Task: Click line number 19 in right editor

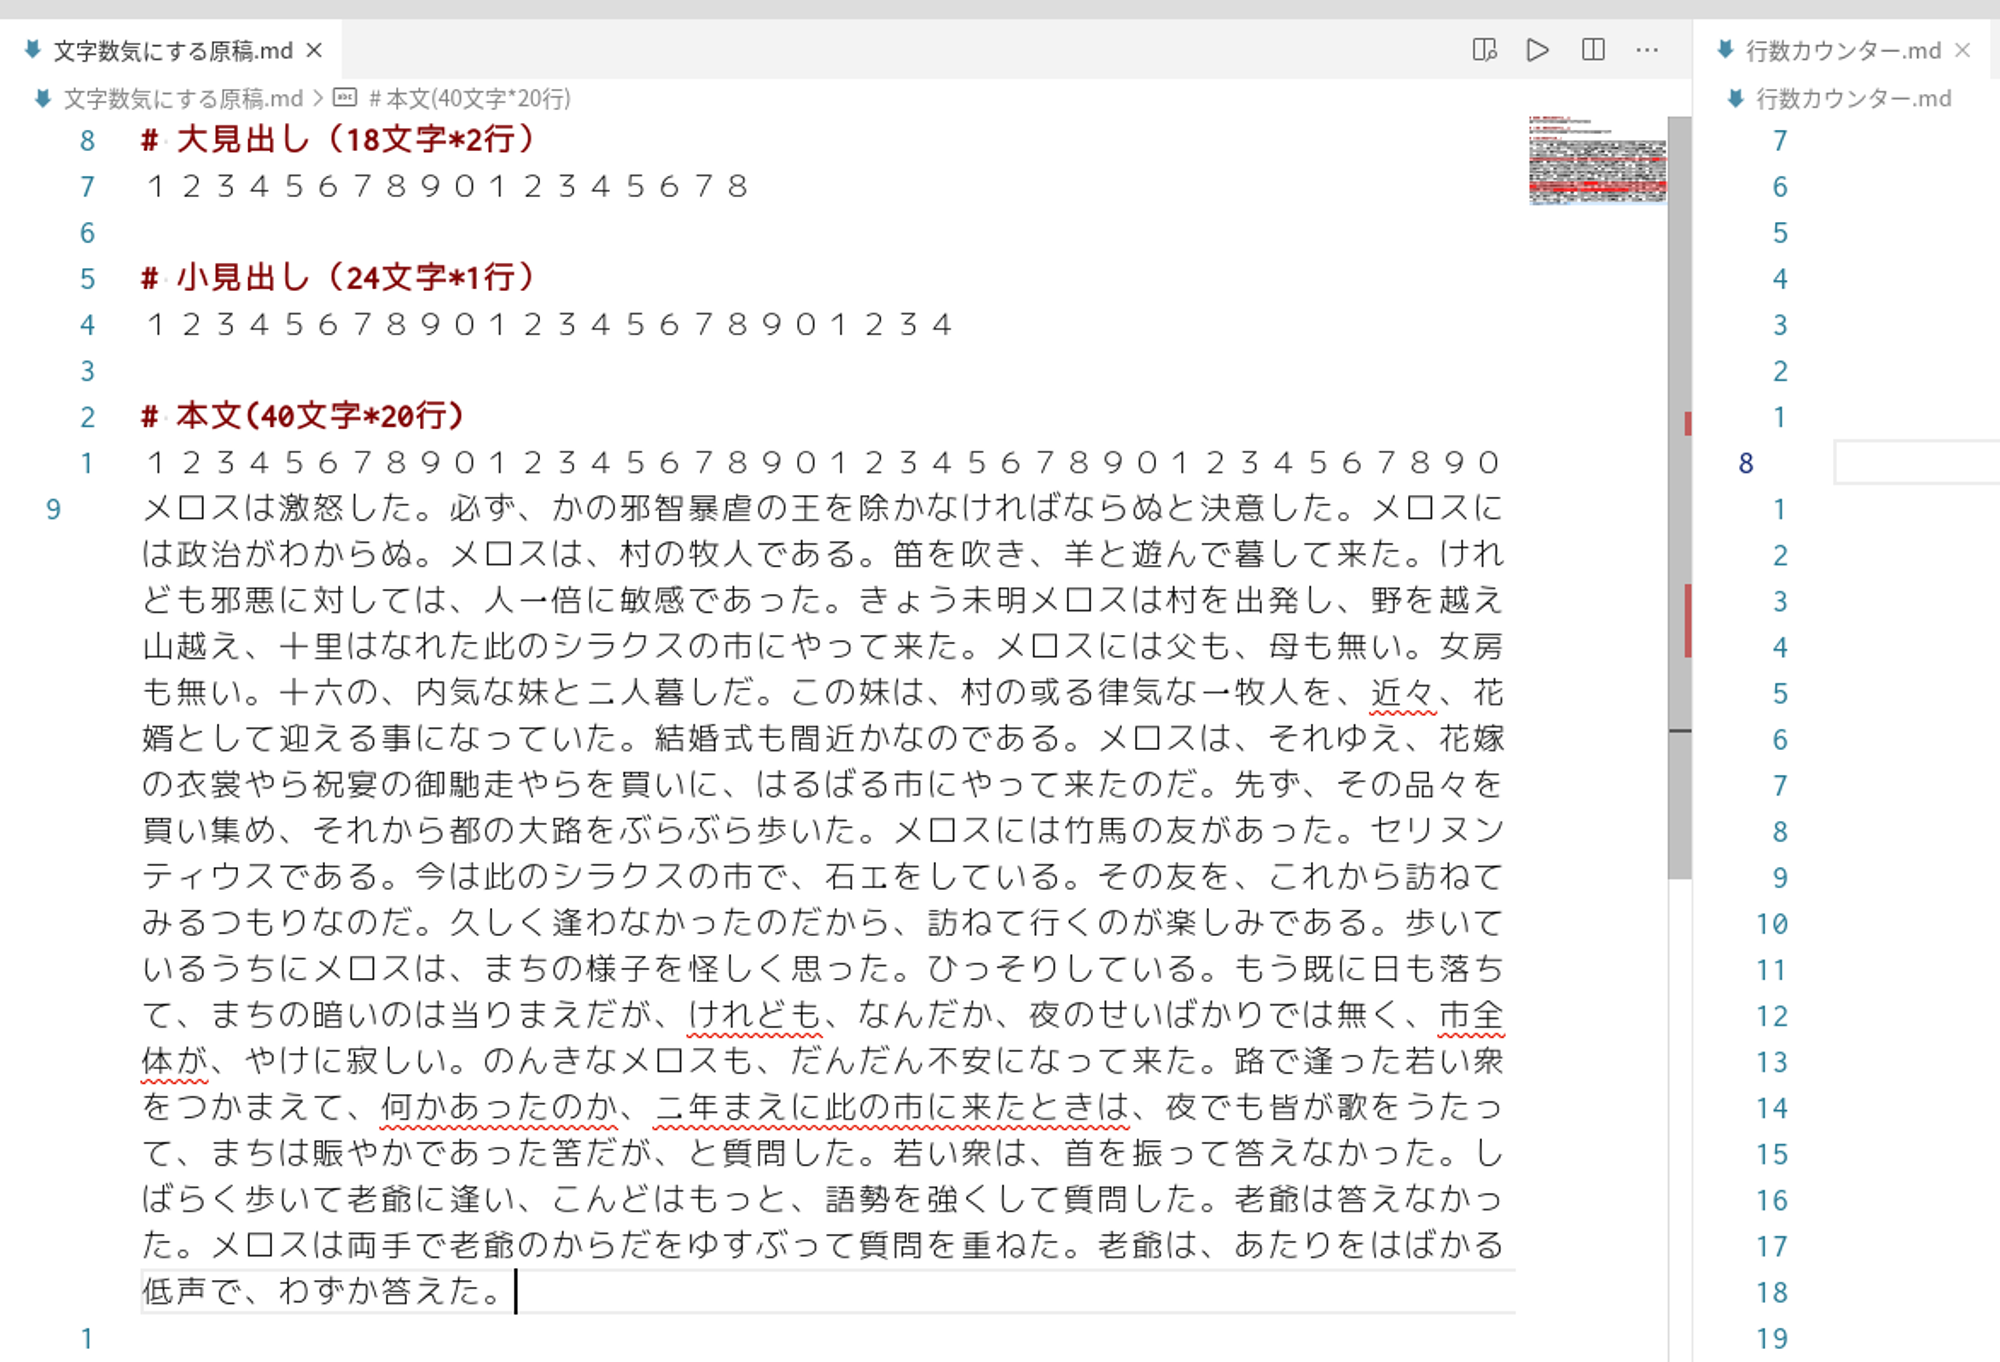Action: [x=1772, y=1338]
